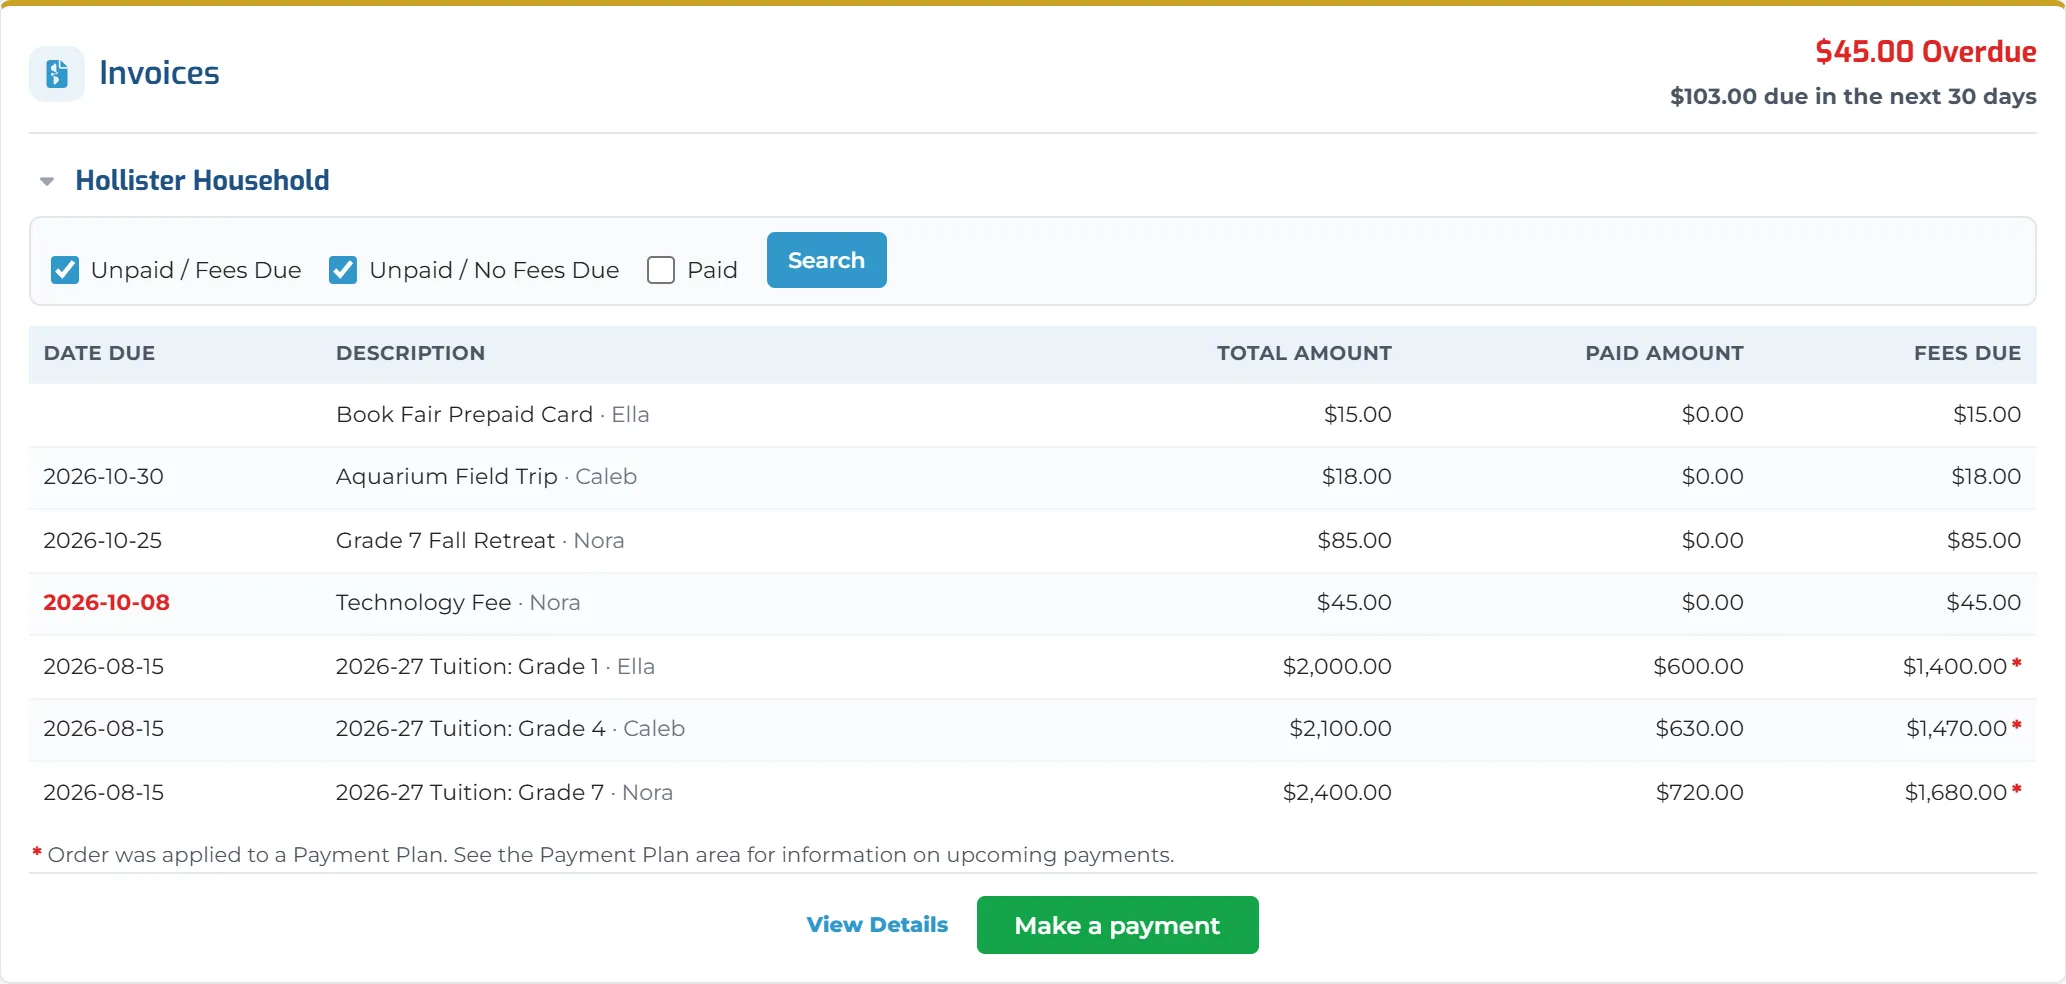This screenshot has width=2066, height=984.
Task: Click the $2,100.00 total amount
Action: click(x=1340, y=729)
